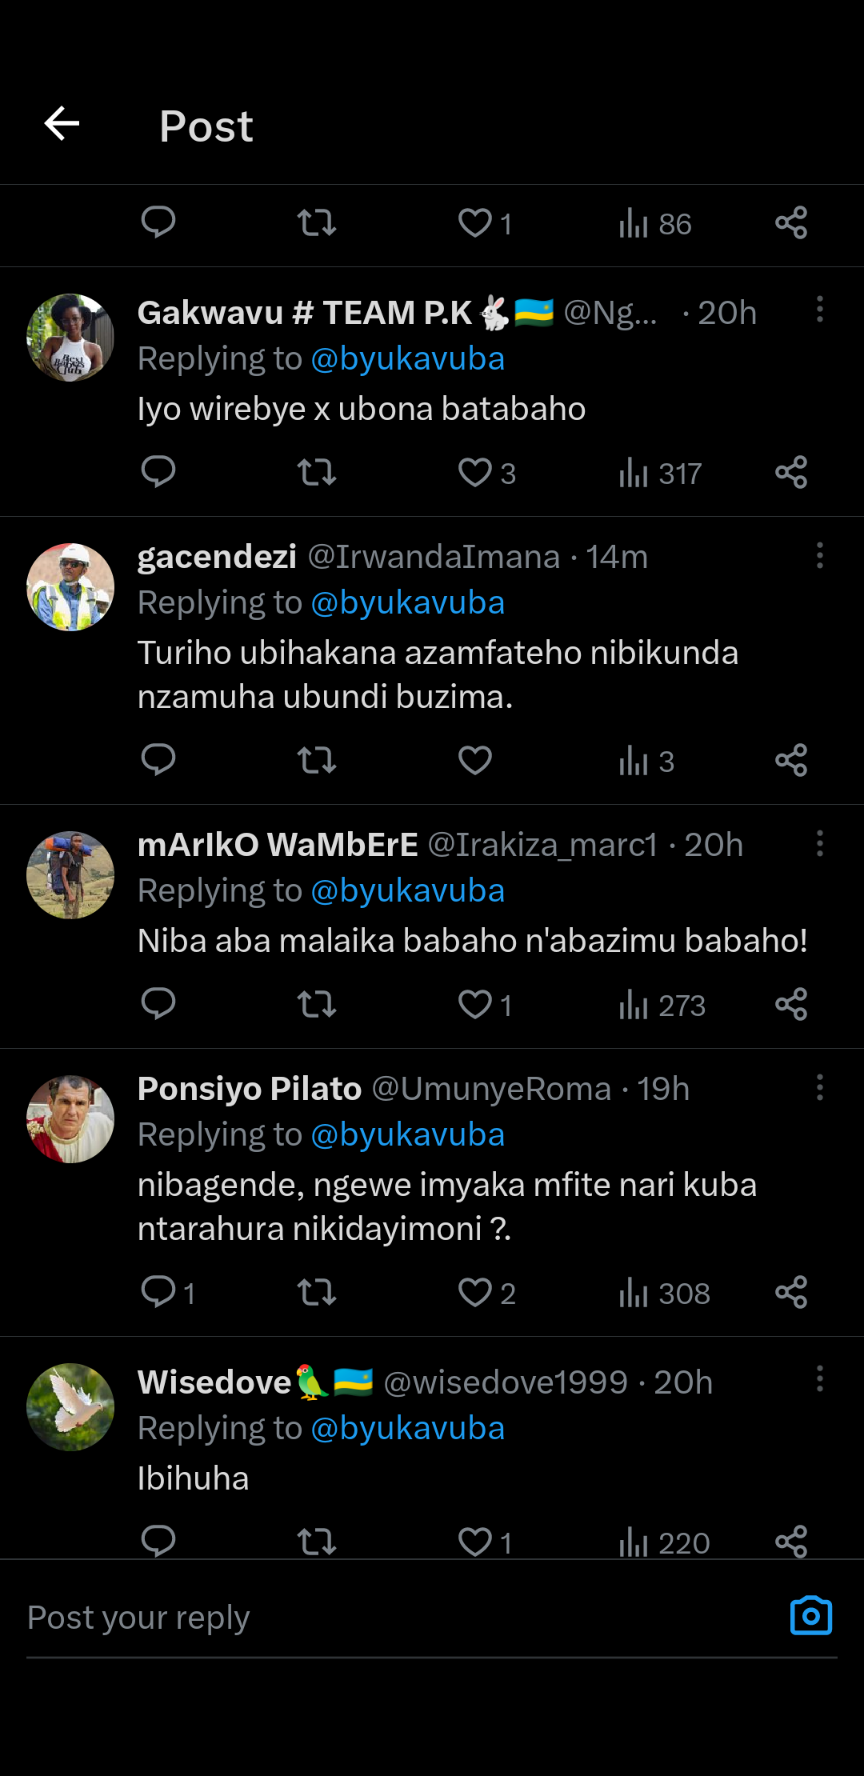Like mArIkO WaMbErE's reply
The image size is (864, 1776).
(x=475, y=1004)
